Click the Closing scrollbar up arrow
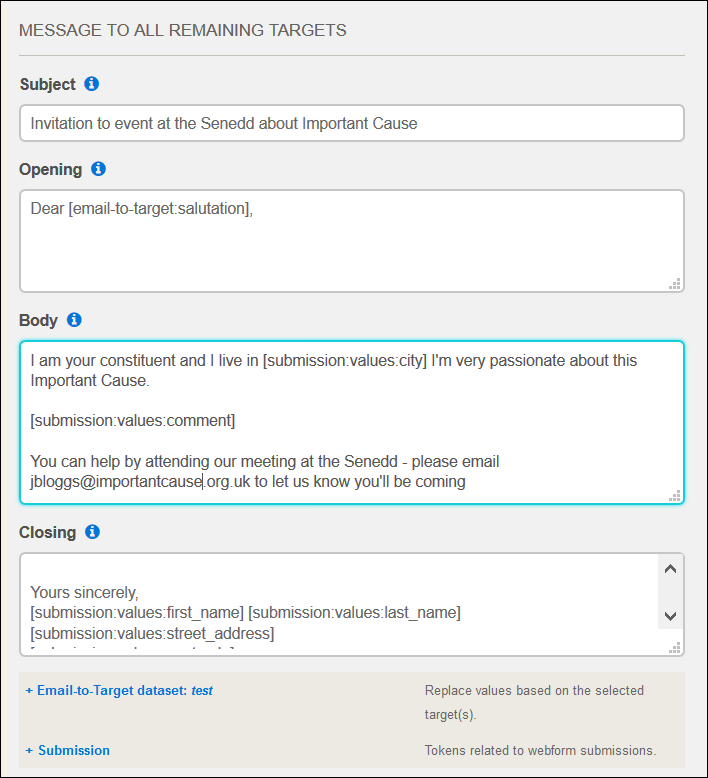The height and width of the screenshot is (778, 708). click(670, 569)
